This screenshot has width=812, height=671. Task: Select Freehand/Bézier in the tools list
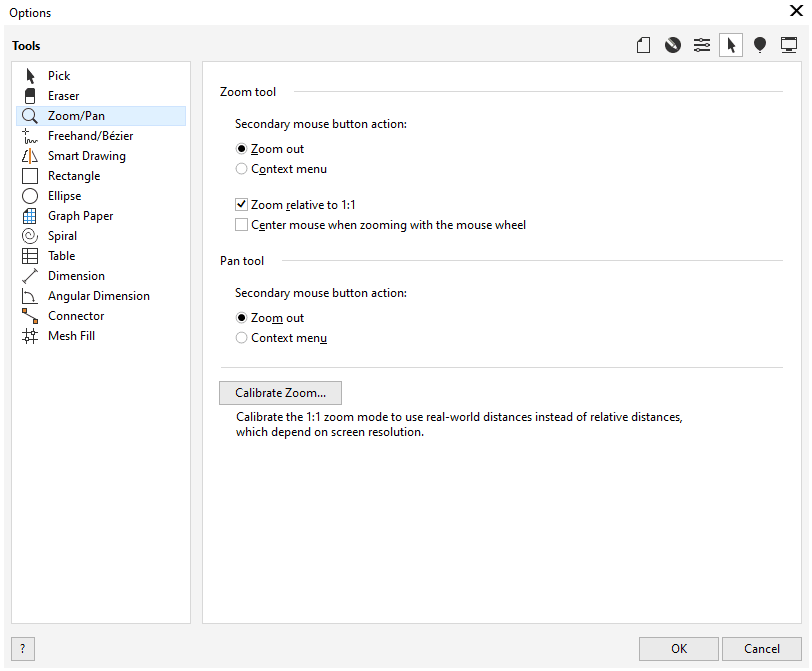(x=90, y=136)
